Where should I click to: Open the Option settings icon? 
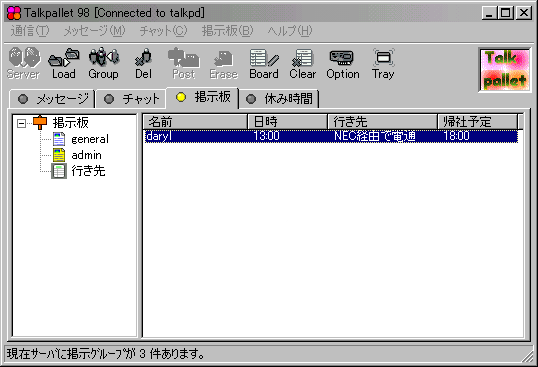pos(343,64)
